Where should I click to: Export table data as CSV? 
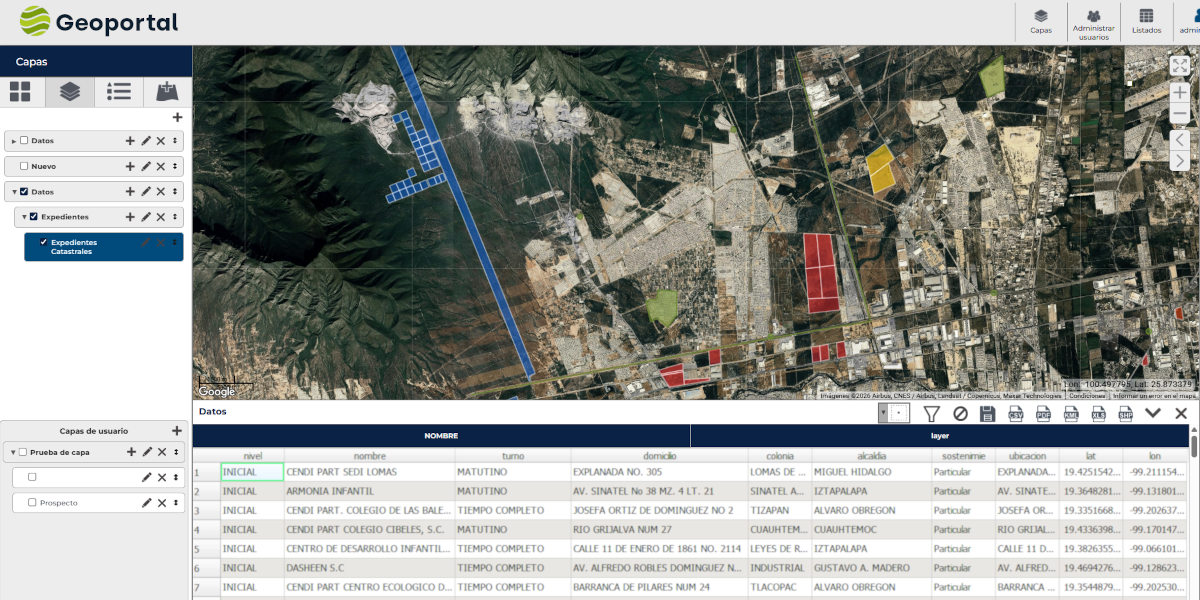(x=1015, y=412)
